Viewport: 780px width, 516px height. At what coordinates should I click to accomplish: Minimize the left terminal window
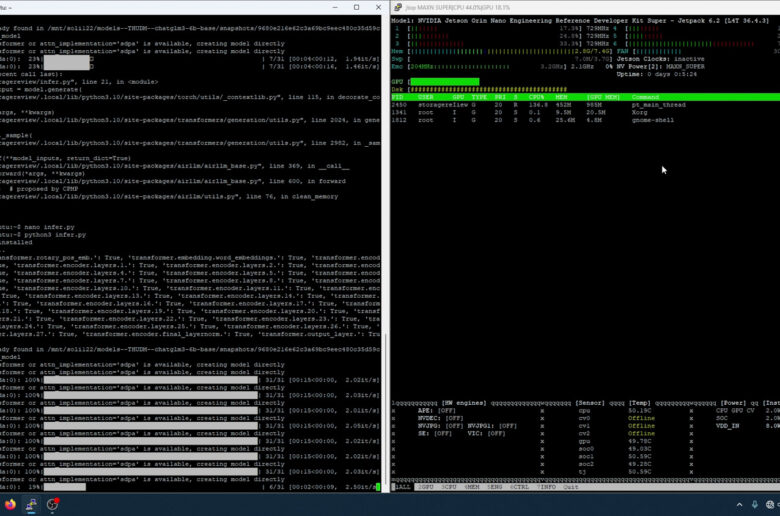[x=335, y=7]
